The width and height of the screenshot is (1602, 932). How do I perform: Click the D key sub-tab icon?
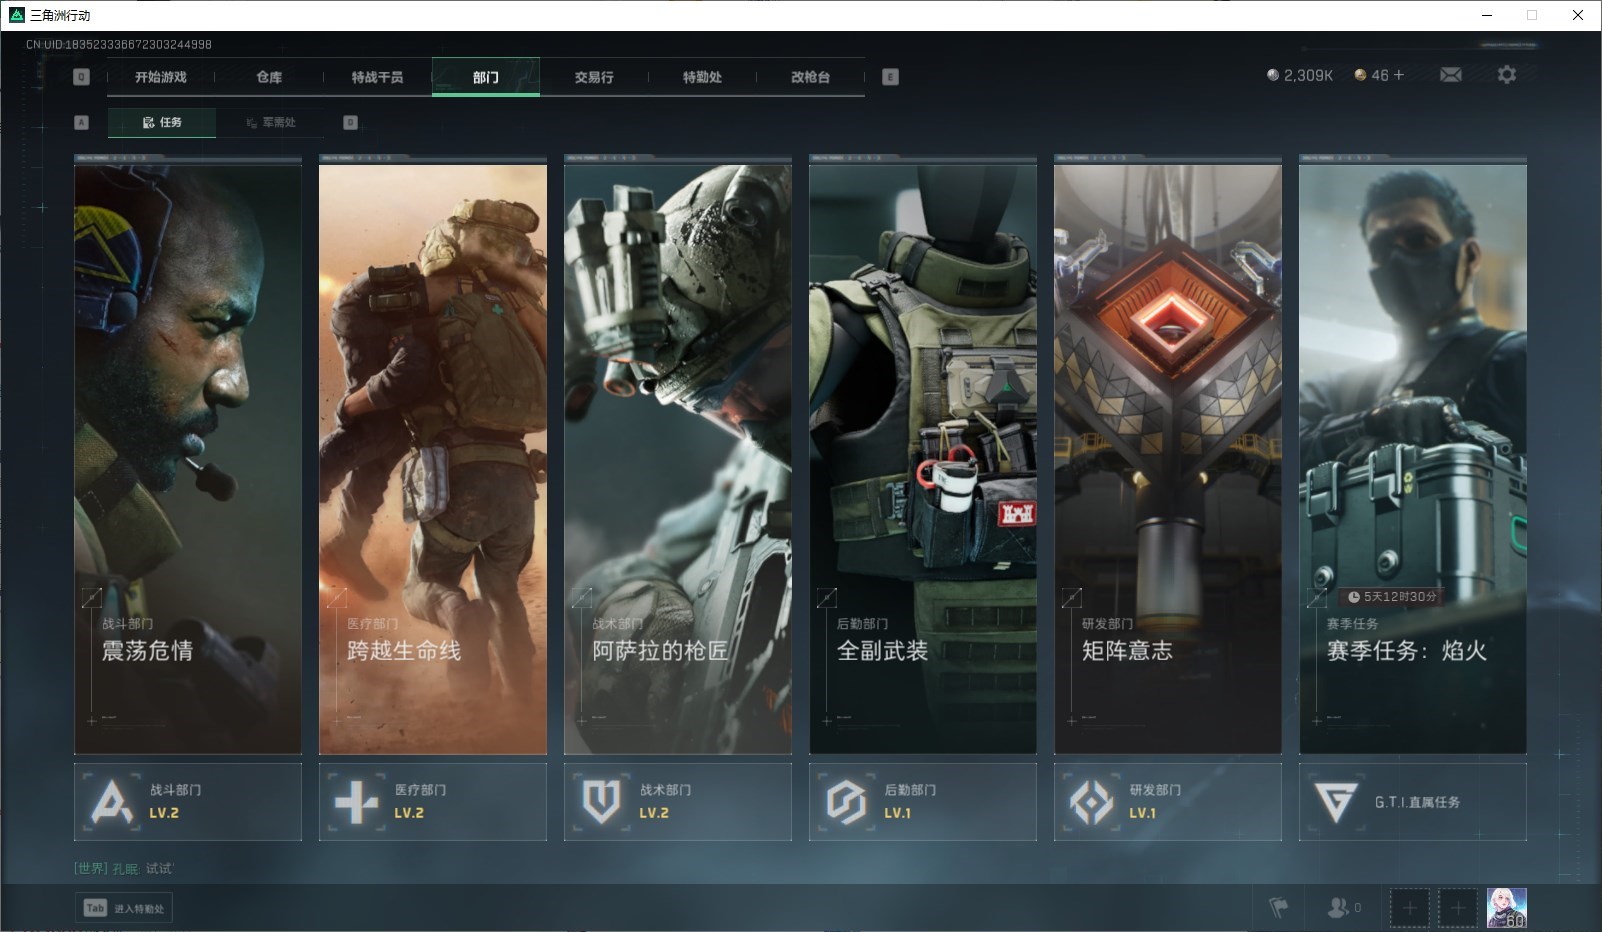pyautogui.click(x=350, y=122)
